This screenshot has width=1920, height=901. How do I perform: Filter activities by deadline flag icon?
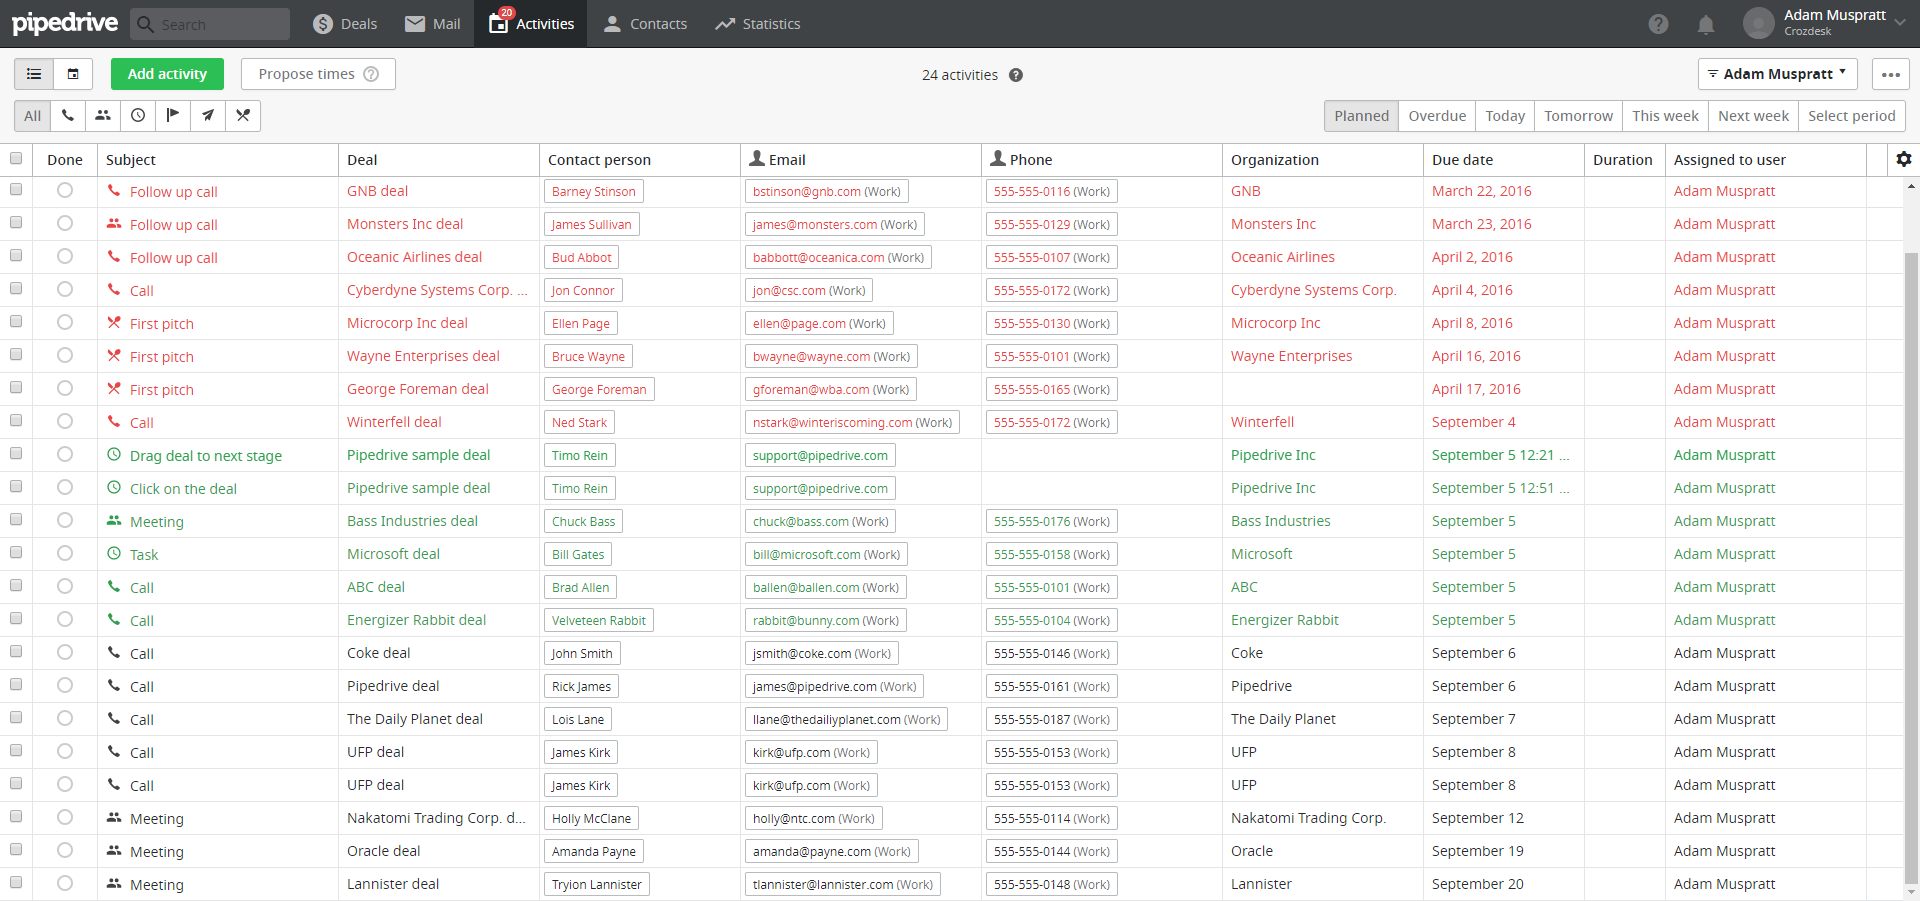tap(173, 116)
